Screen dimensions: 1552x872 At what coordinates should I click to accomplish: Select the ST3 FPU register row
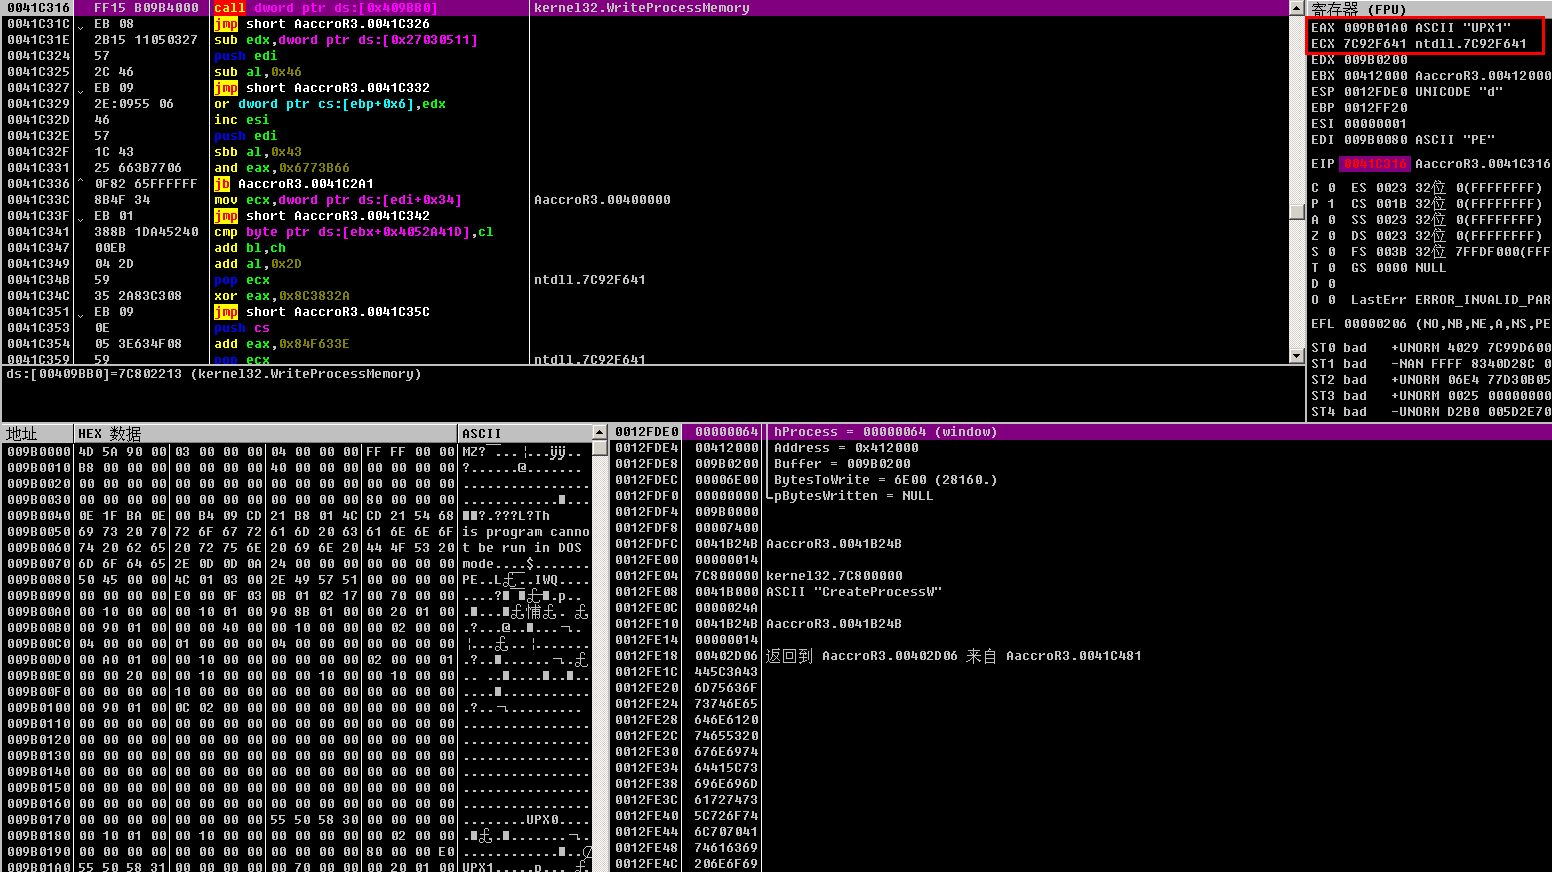click(1430, 396)
